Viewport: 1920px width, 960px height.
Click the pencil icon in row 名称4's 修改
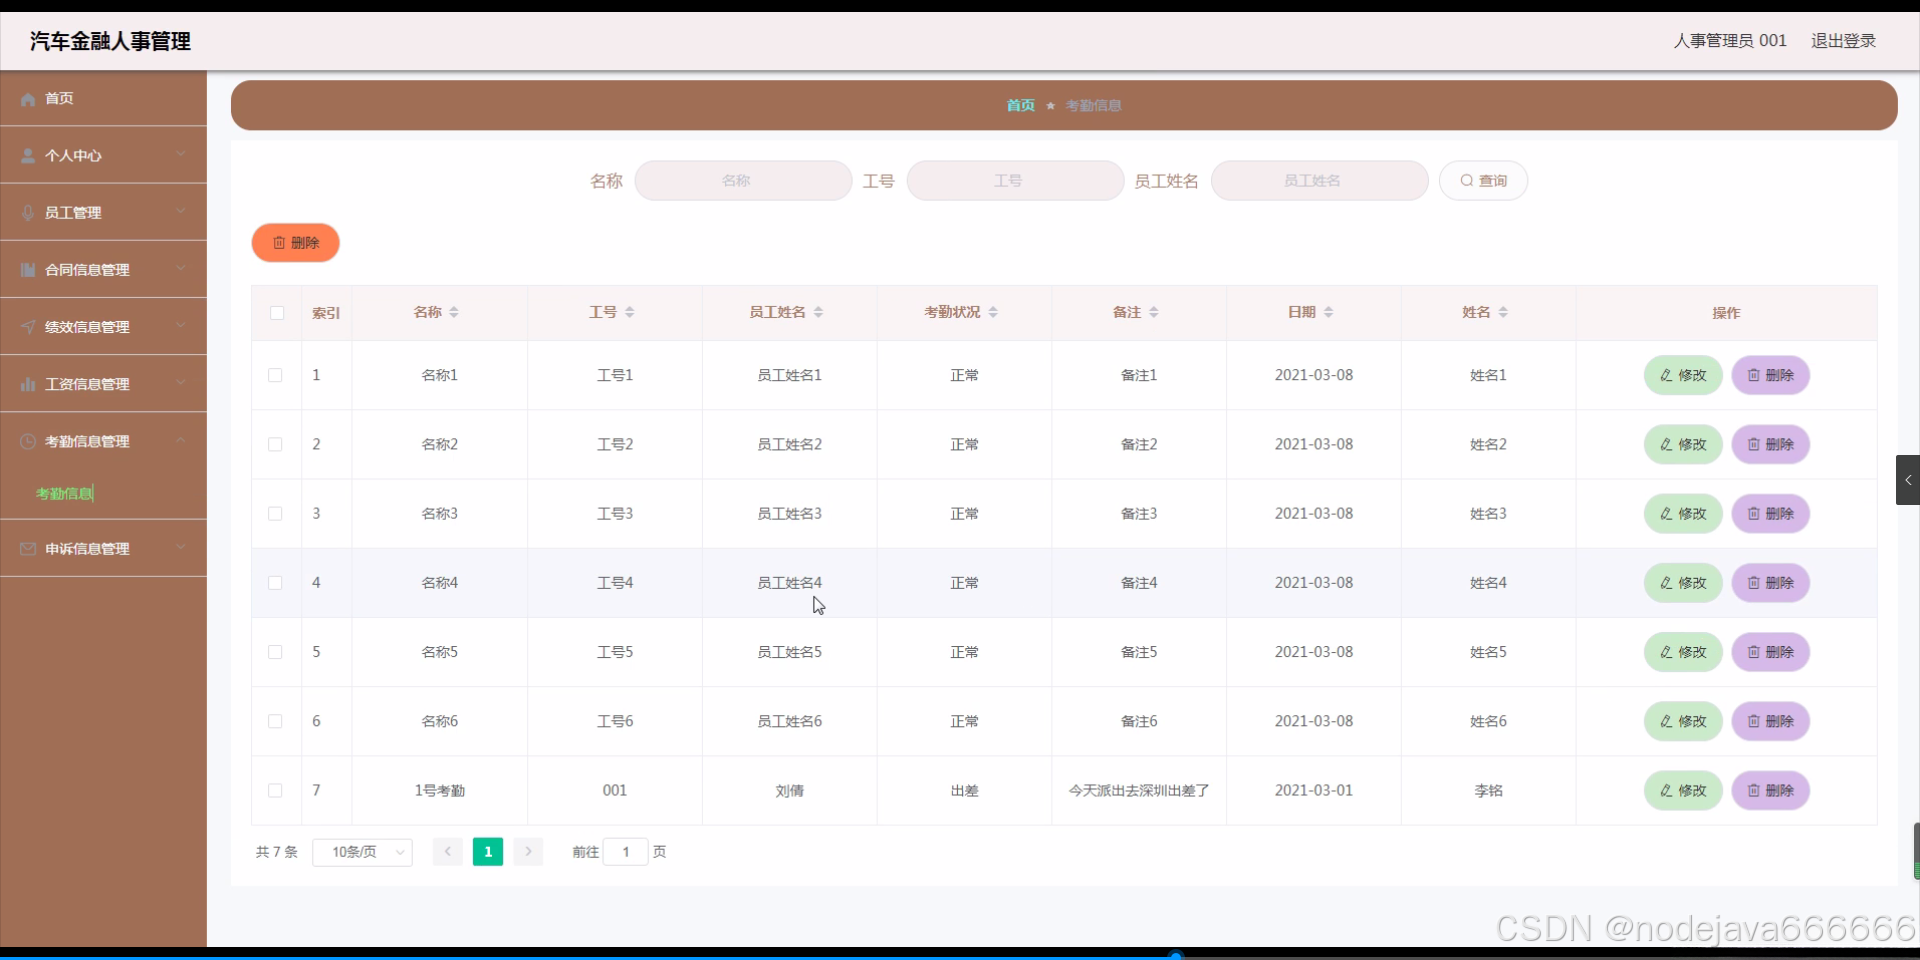[1666, 583]
